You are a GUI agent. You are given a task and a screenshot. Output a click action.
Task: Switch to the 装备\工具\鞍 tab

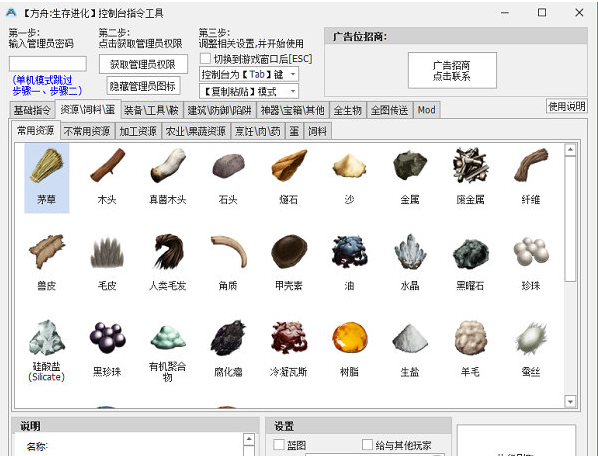point(151,111)
